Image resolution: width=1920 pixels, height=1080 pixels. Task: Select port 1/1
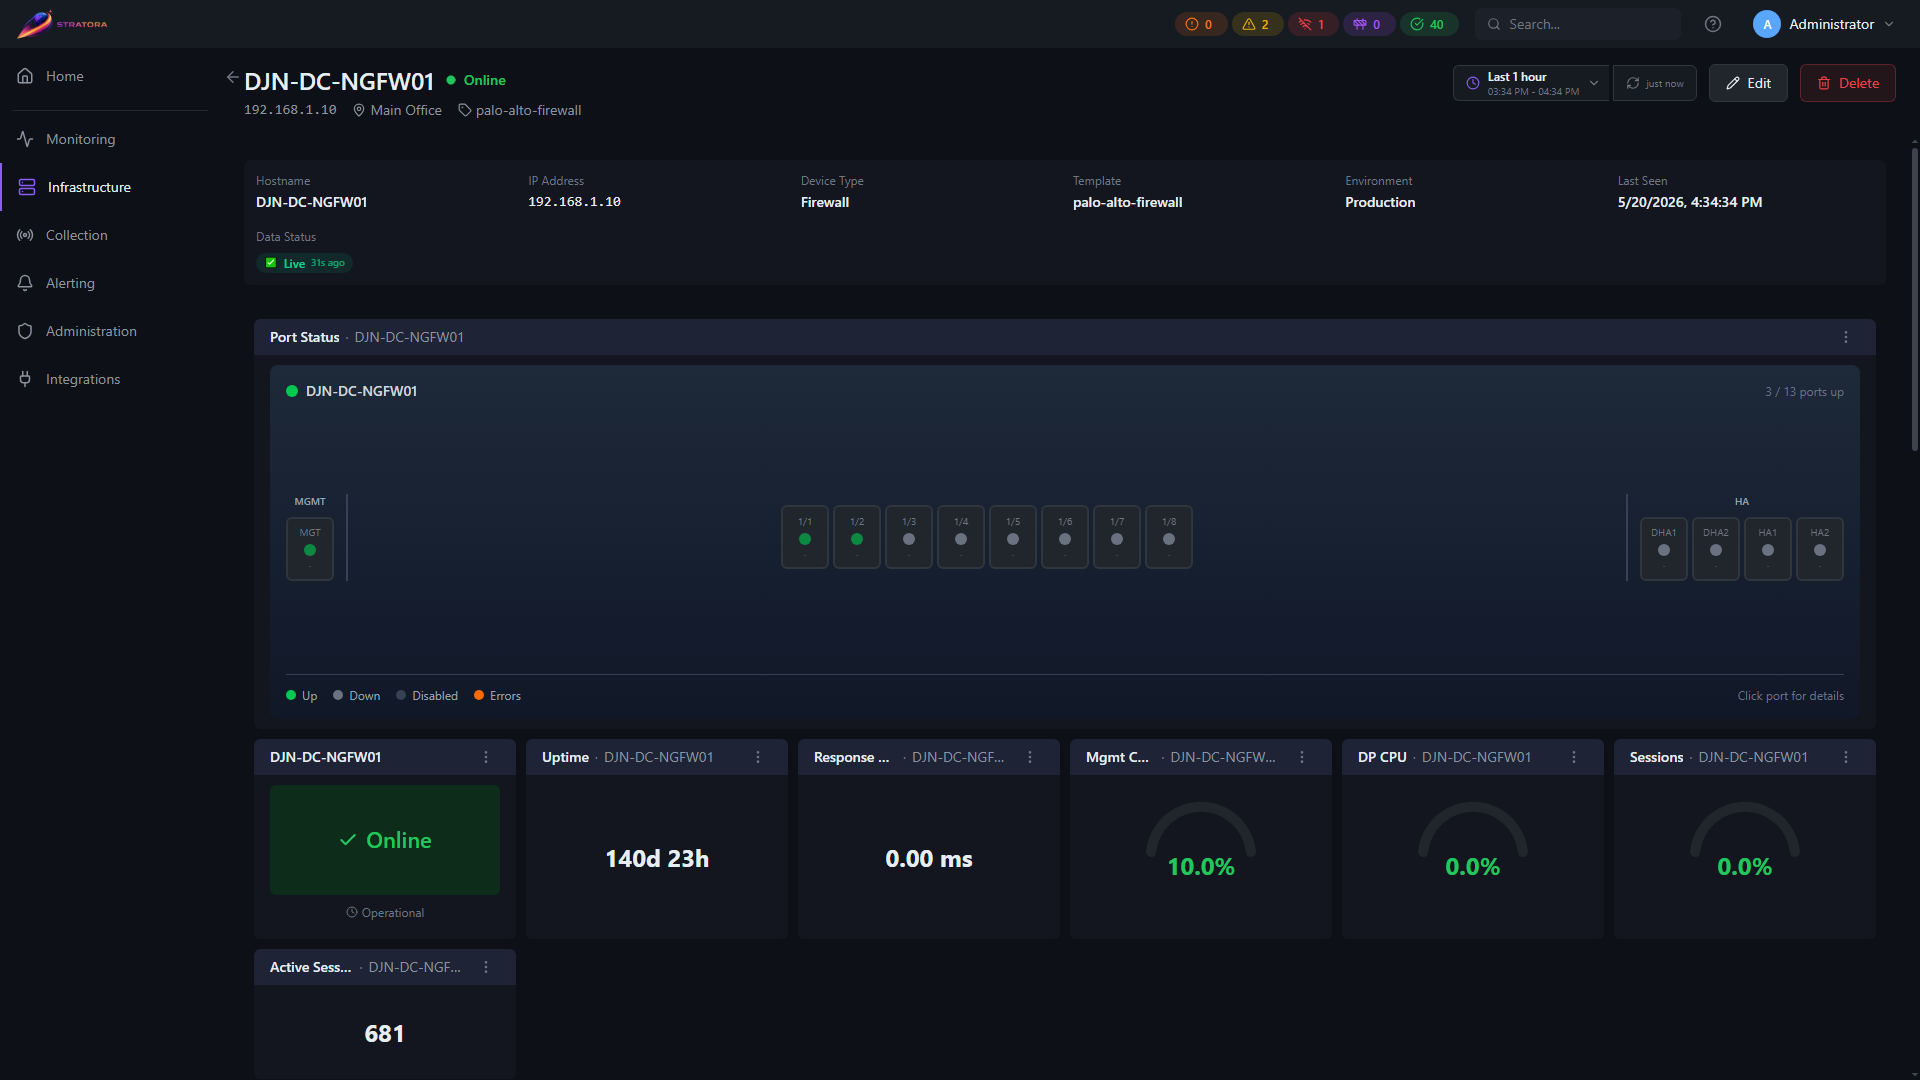[805, 537]
